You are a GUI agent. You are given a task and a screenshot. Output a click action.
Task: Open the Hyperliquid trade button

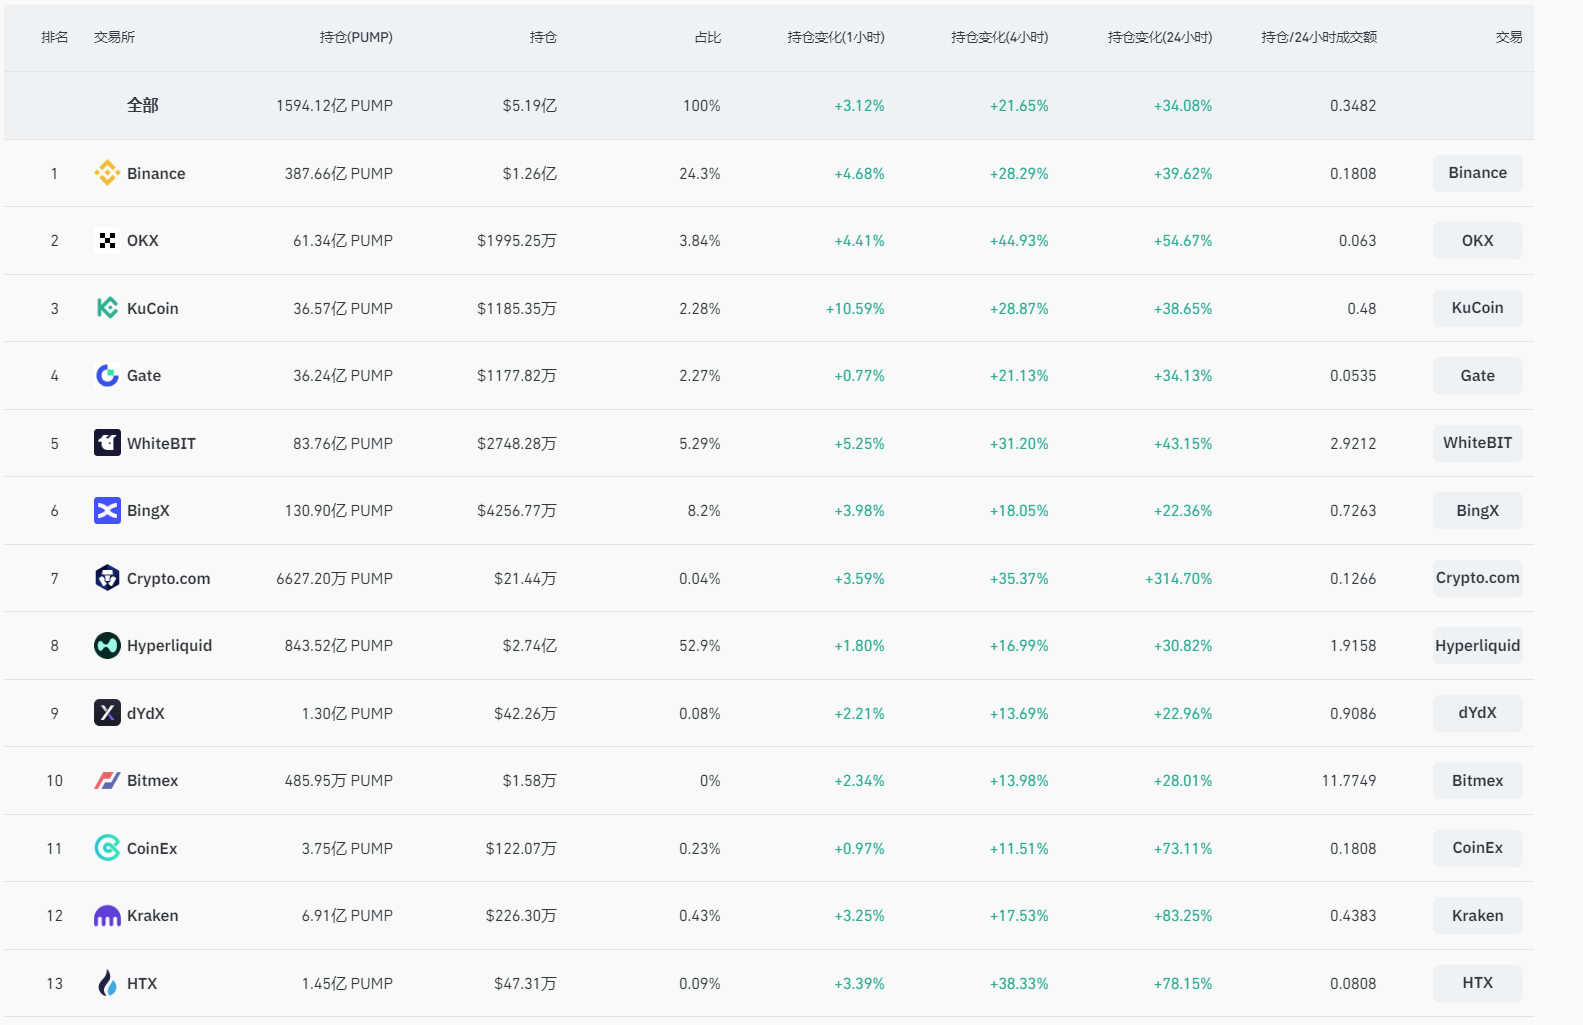[x=1477, y=646]
